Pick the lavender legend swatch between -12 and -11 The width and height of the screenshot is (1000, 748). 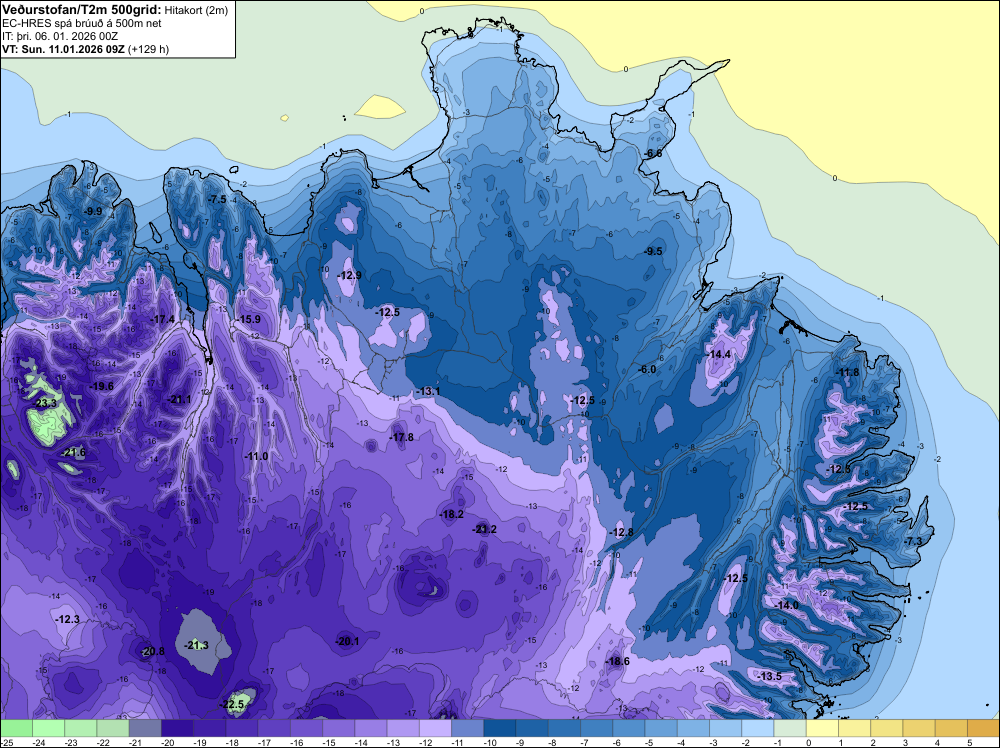pyautogui.click(x=435, y=728)
